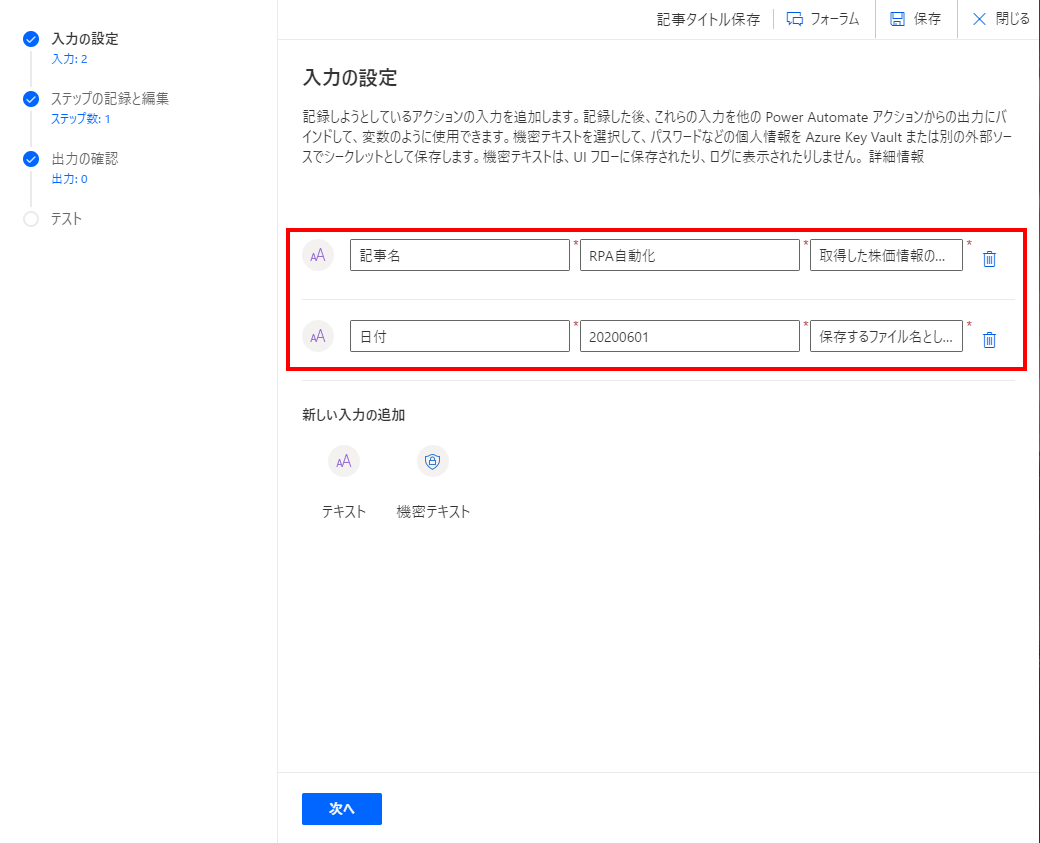Click the X icon beside 閉じる
1040x843 pixels.
979,19
